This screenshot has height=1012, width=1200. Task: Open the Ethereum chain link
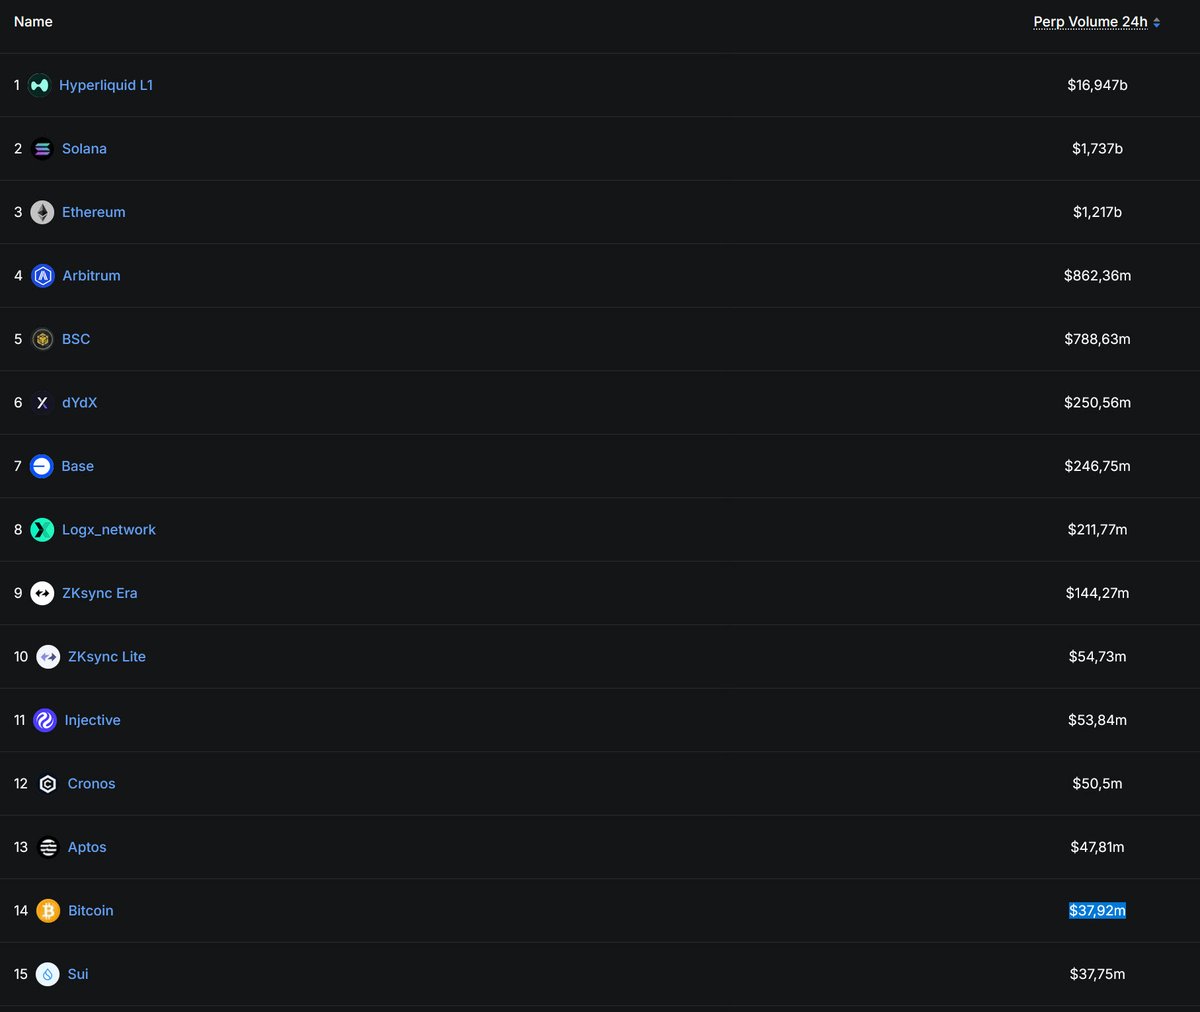pos(94,212)
